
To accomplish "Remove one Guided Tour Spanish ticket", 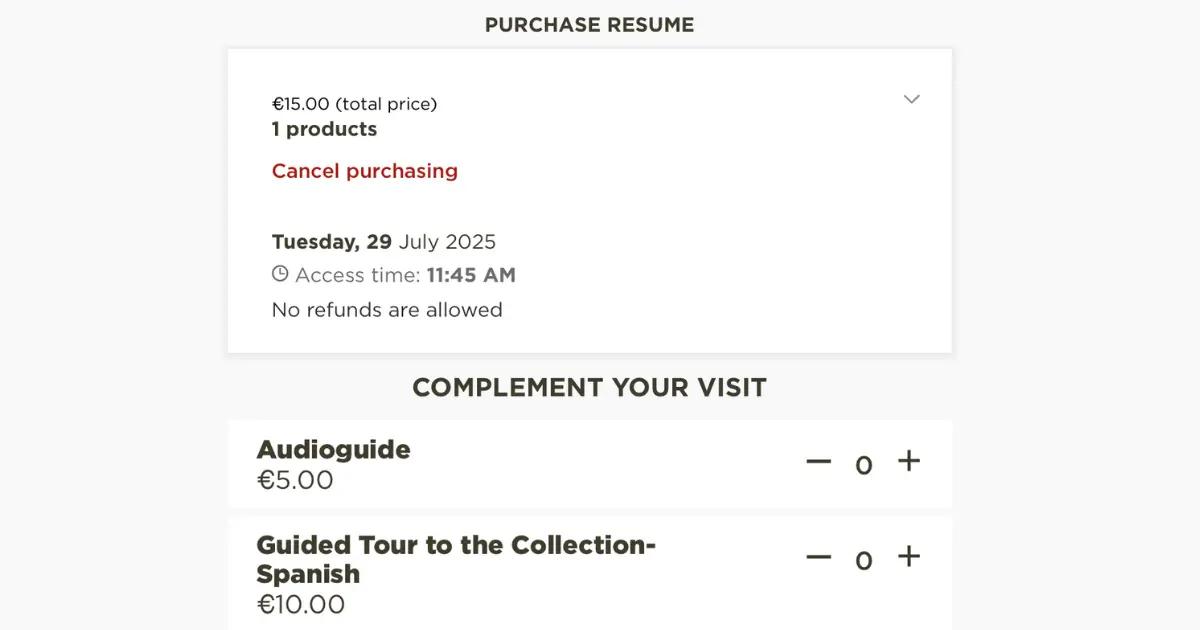I will click(x=819, y=557).
